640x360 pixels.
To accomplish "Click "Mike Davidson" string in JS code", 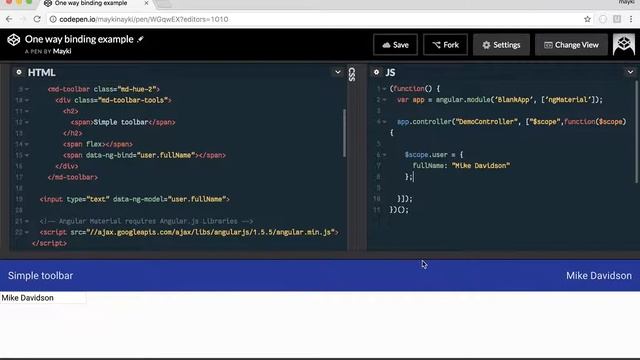I will point(481,166).
